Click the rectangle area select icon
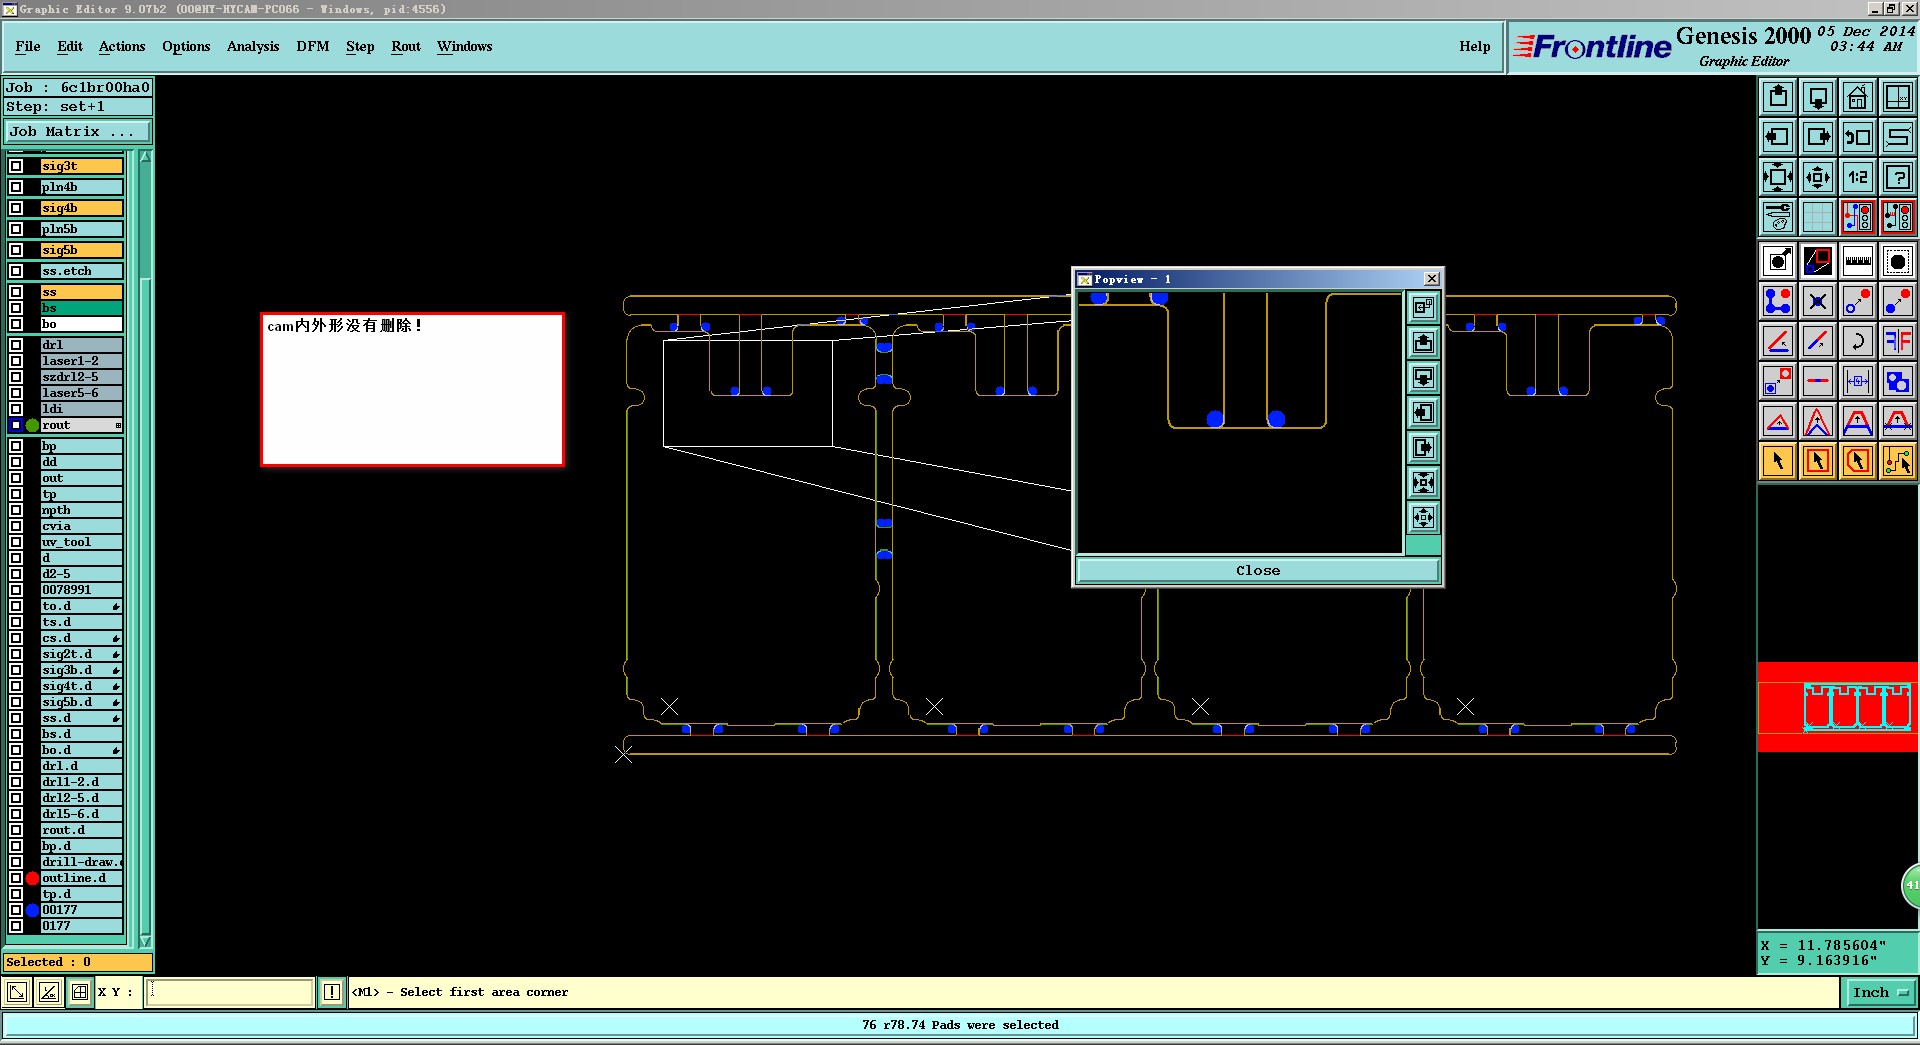Viewport: 1920px width, 1045px height. click(1818, 461)
